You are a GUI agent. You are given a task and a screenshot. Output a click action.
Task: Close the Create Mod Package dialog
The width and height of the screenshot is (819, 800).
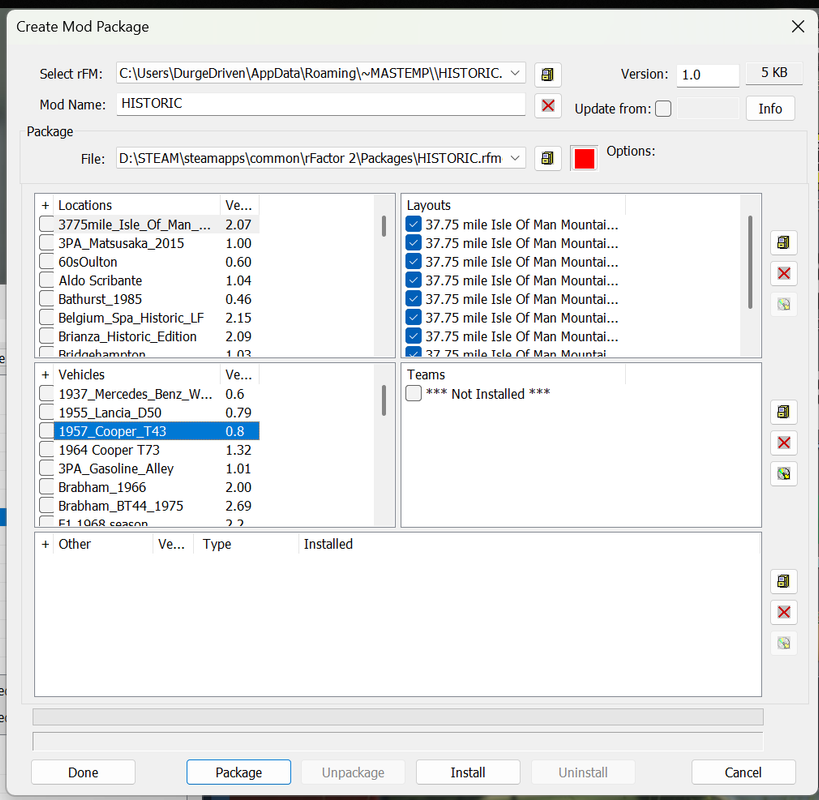[798, 26]
